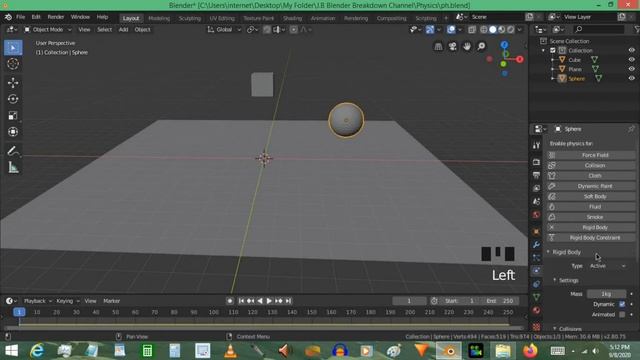Select the Transform tool
Image resolution: width=640 pixels, height=360 pixels.
click(13, 132)
